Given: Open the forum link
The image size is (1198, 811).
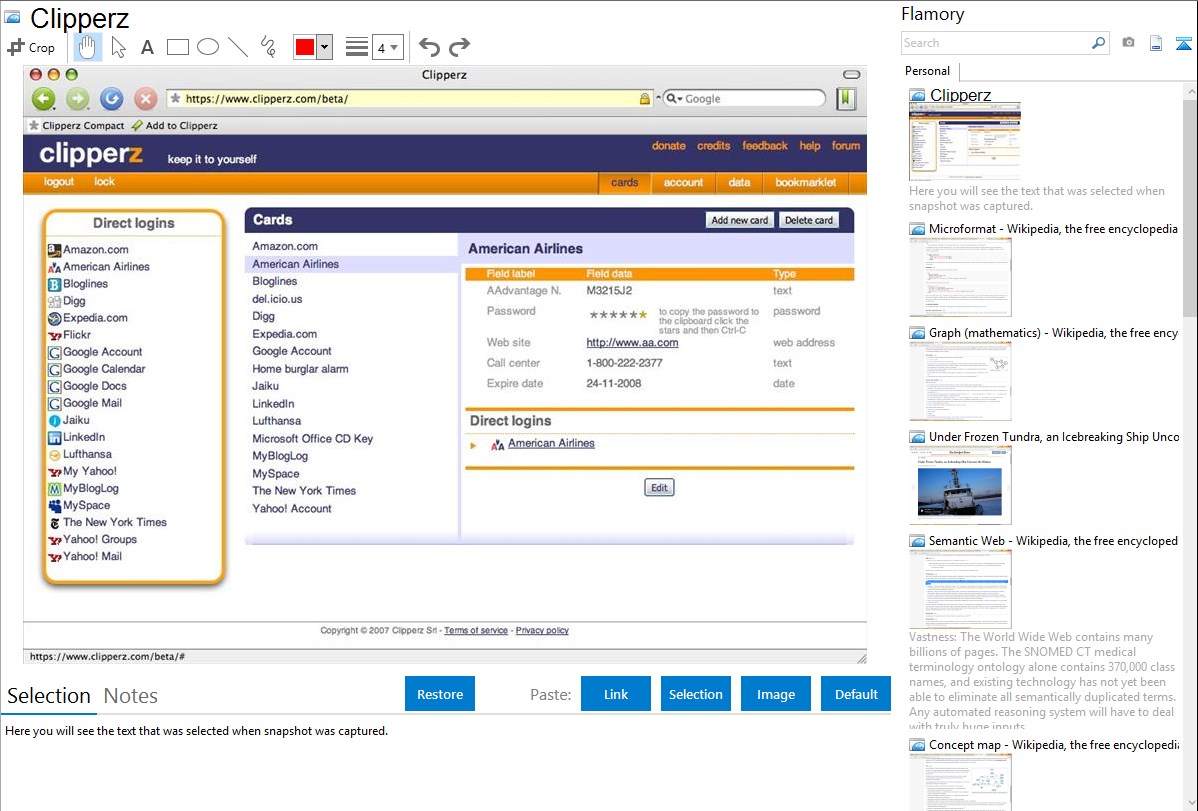Looking at the screenshot, I should tap(846, 146).
